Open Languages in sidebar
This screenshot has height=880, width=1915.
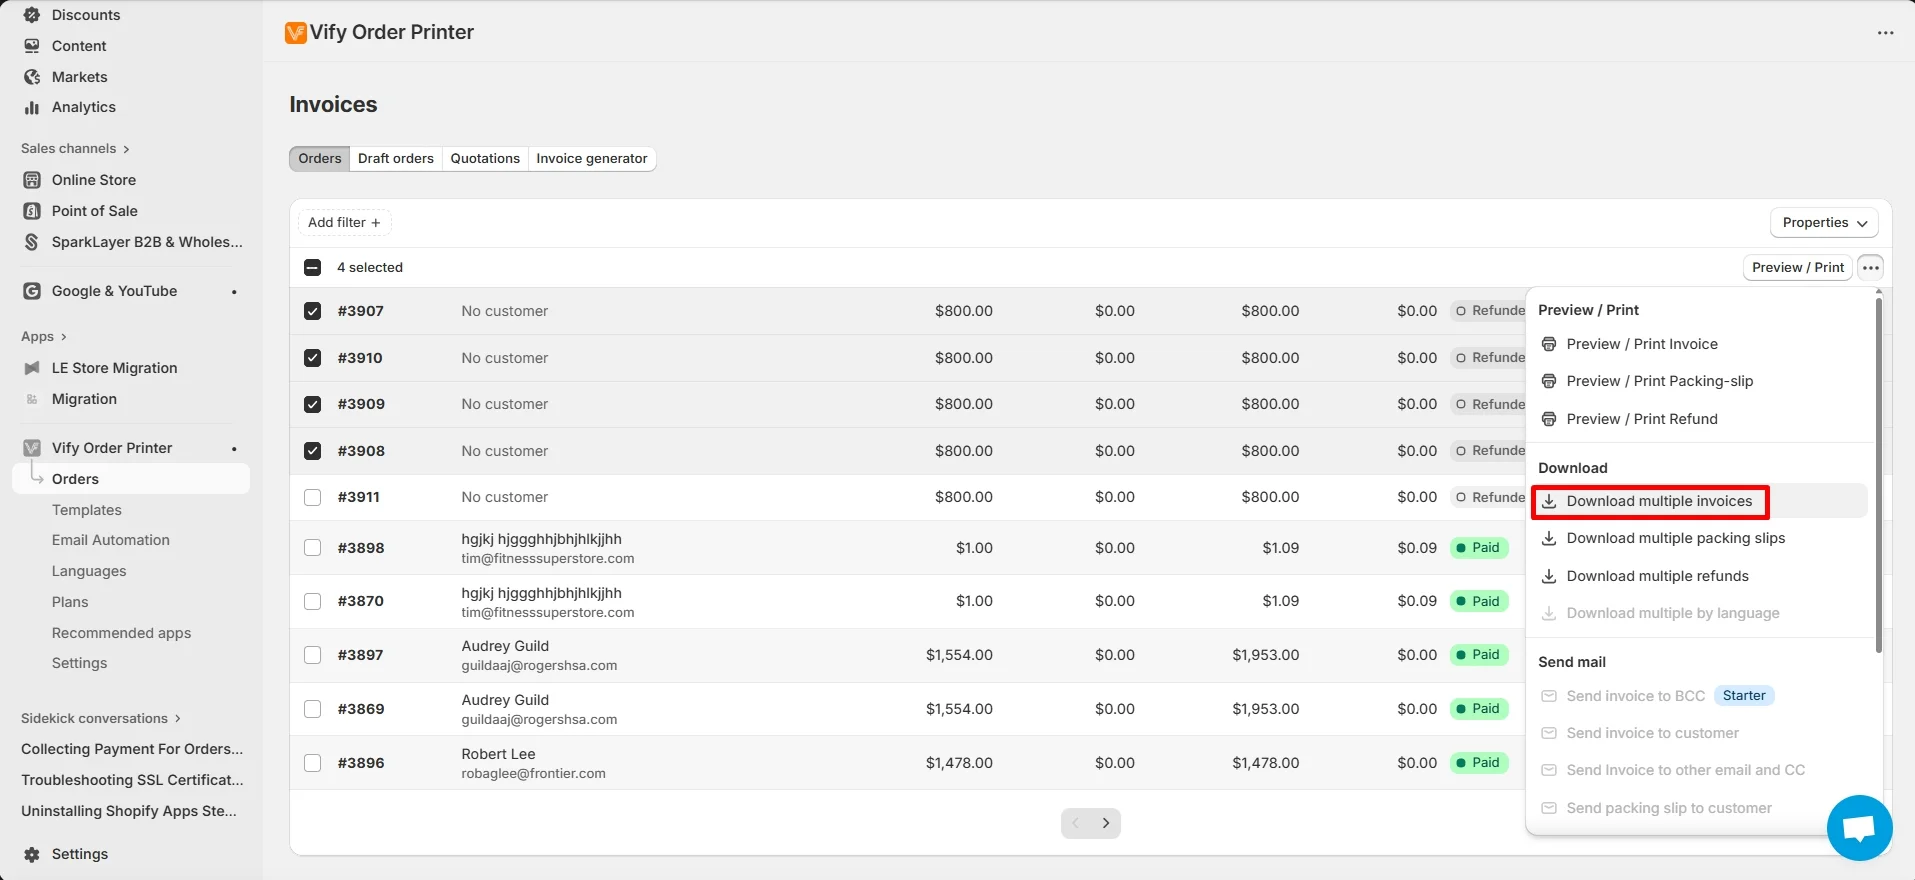(x=89, y=571)
